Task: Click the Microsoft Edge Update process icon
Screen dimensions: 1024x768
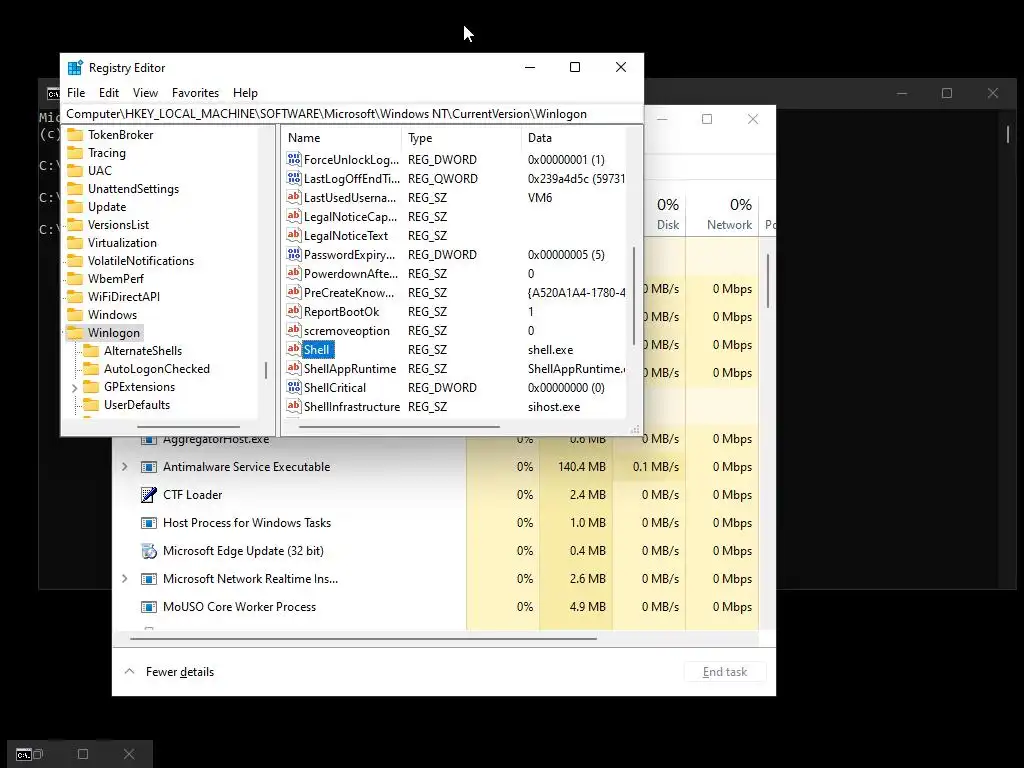Action: pyautogui.click(x=149, y=551)
